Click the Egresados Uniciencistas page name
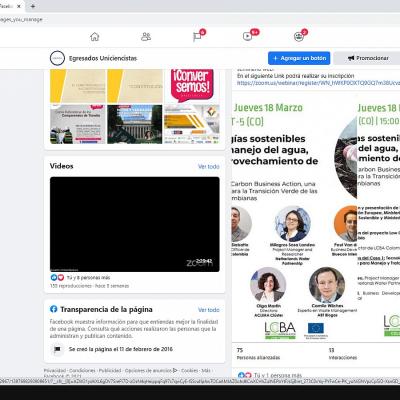Screen dimensions: 400x400 pyautogui.click(x=103, y=58)
